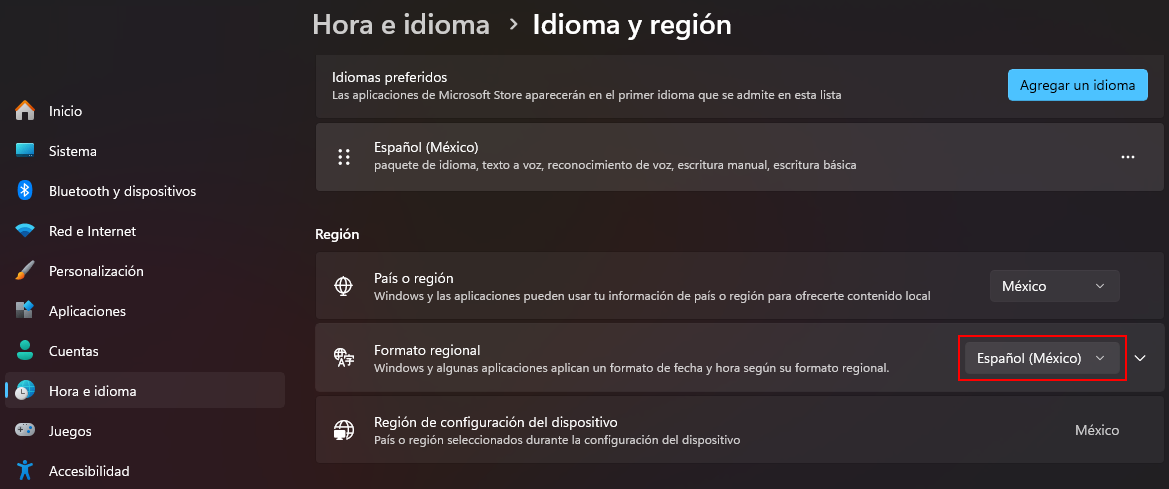Select the Sistema monitor icon

coord(25,151)
